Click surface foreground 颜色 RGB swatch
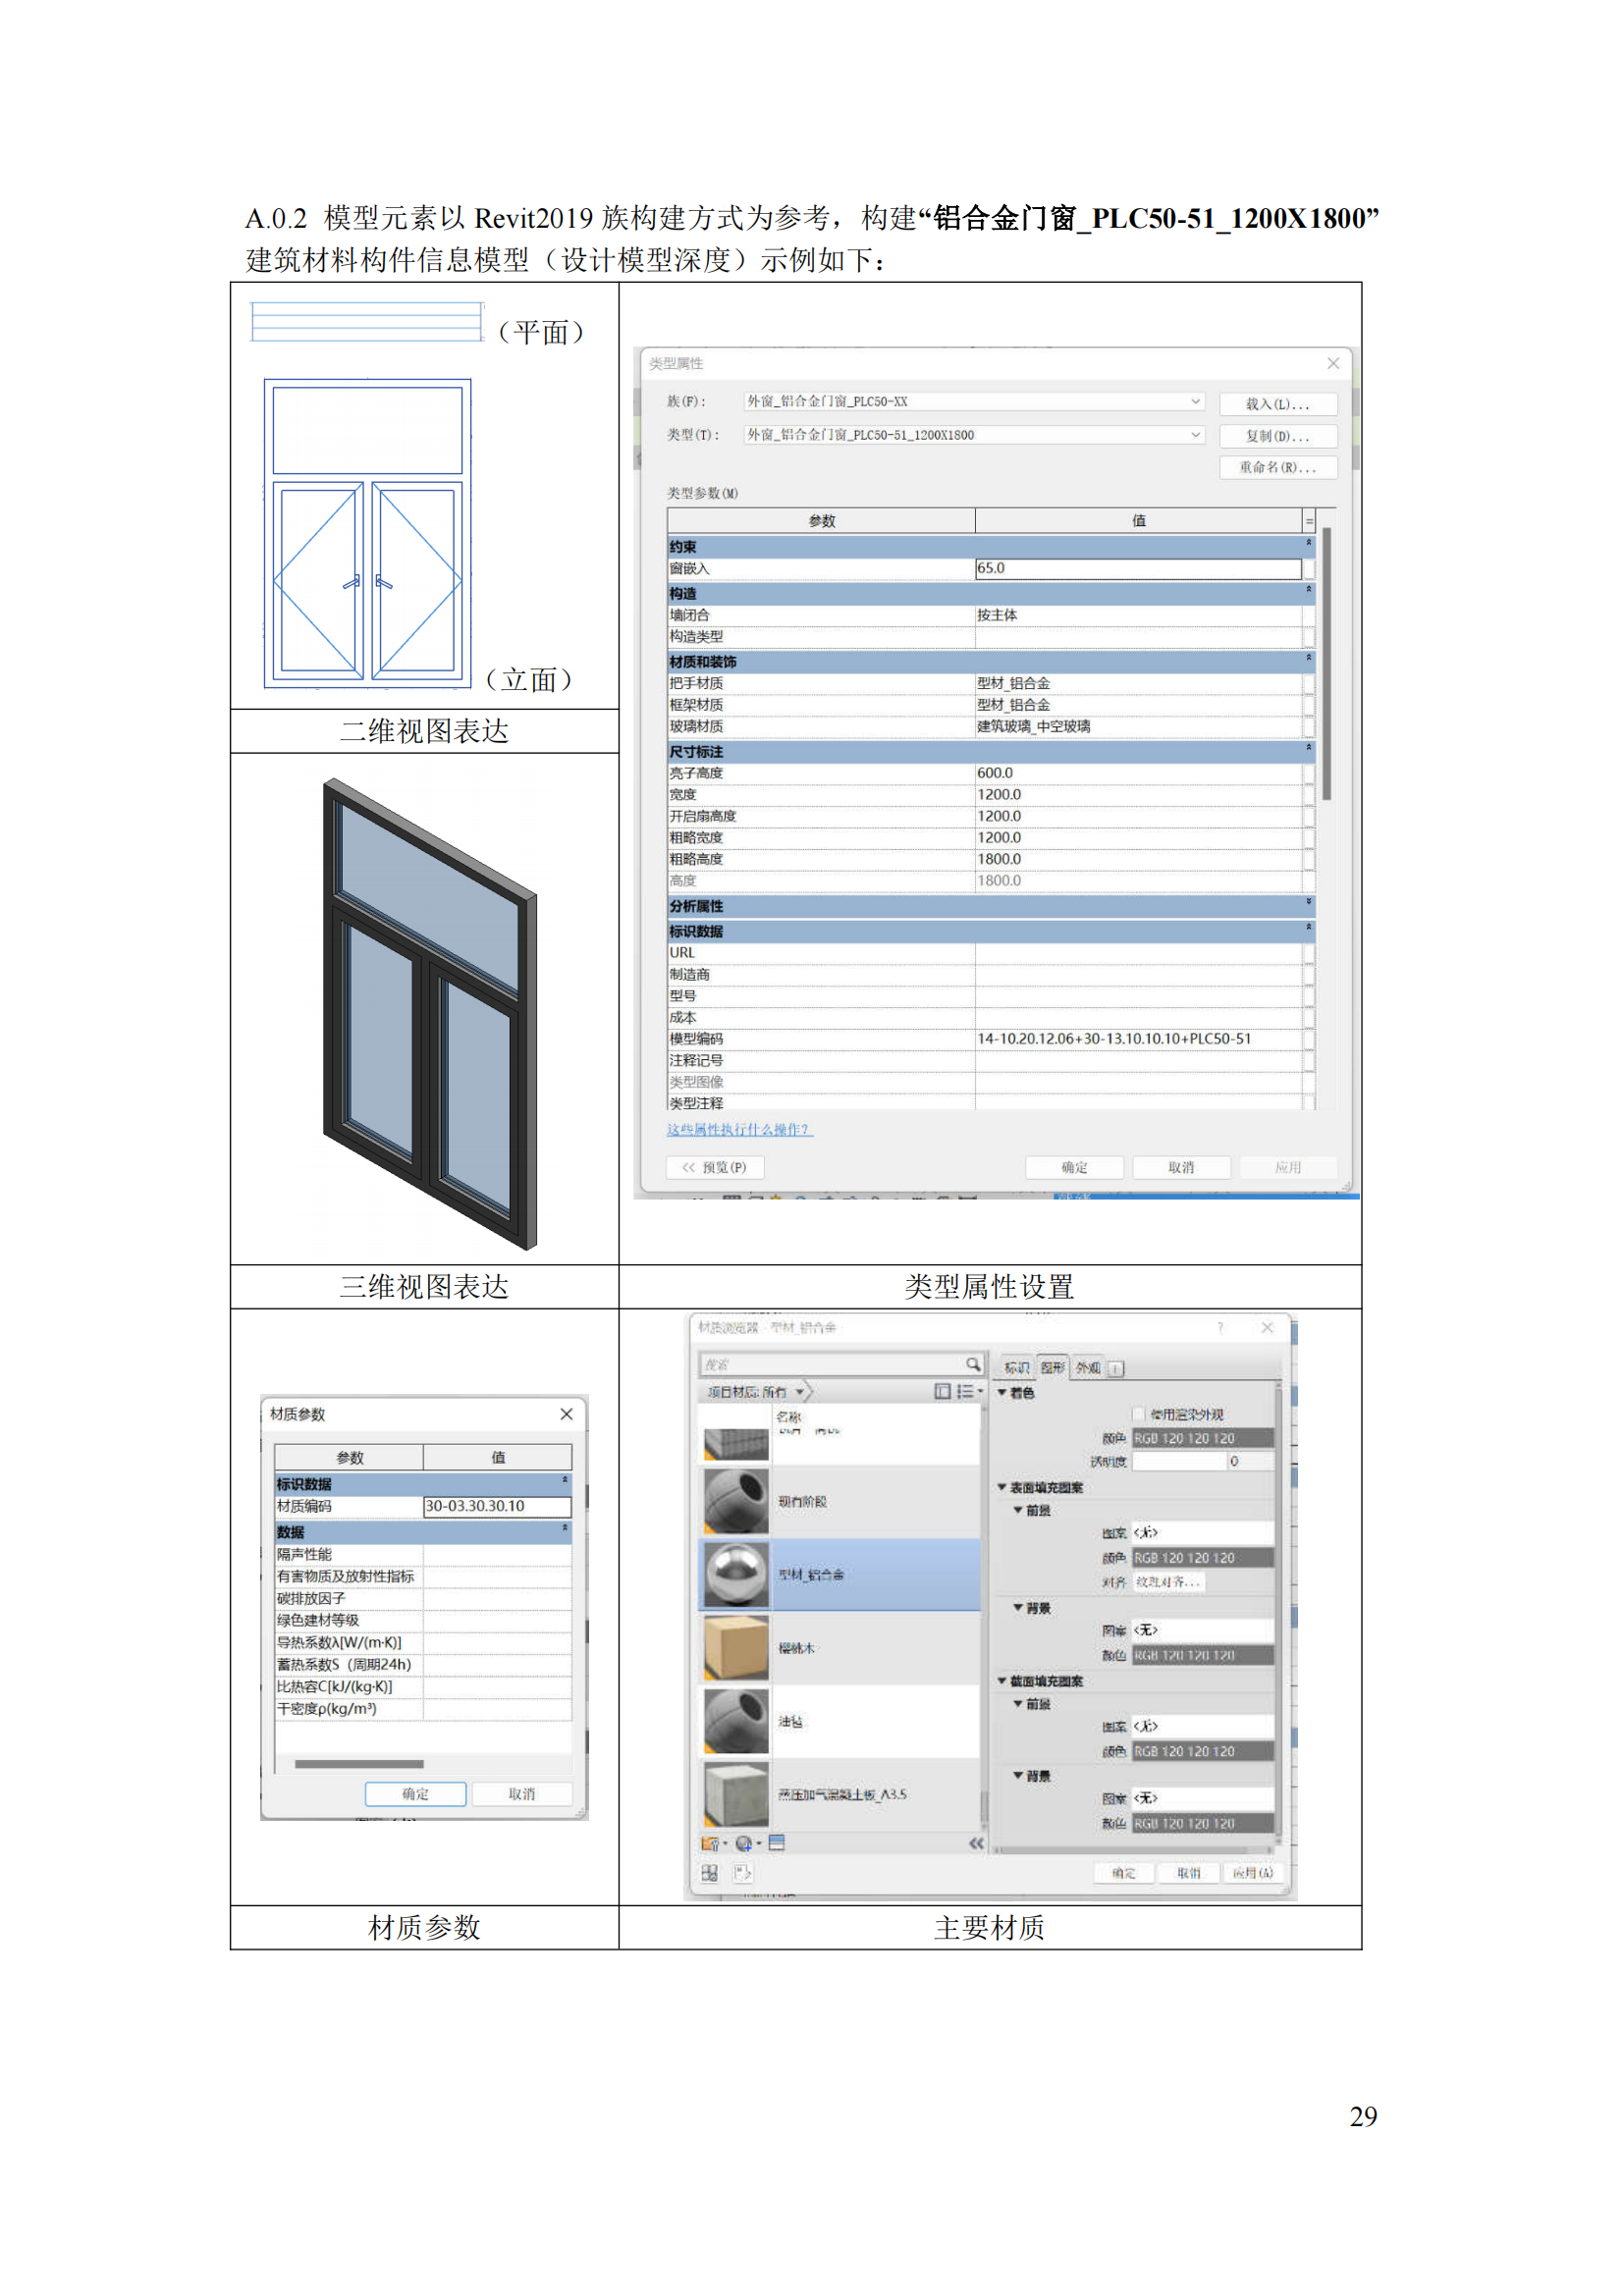 1202,1558
